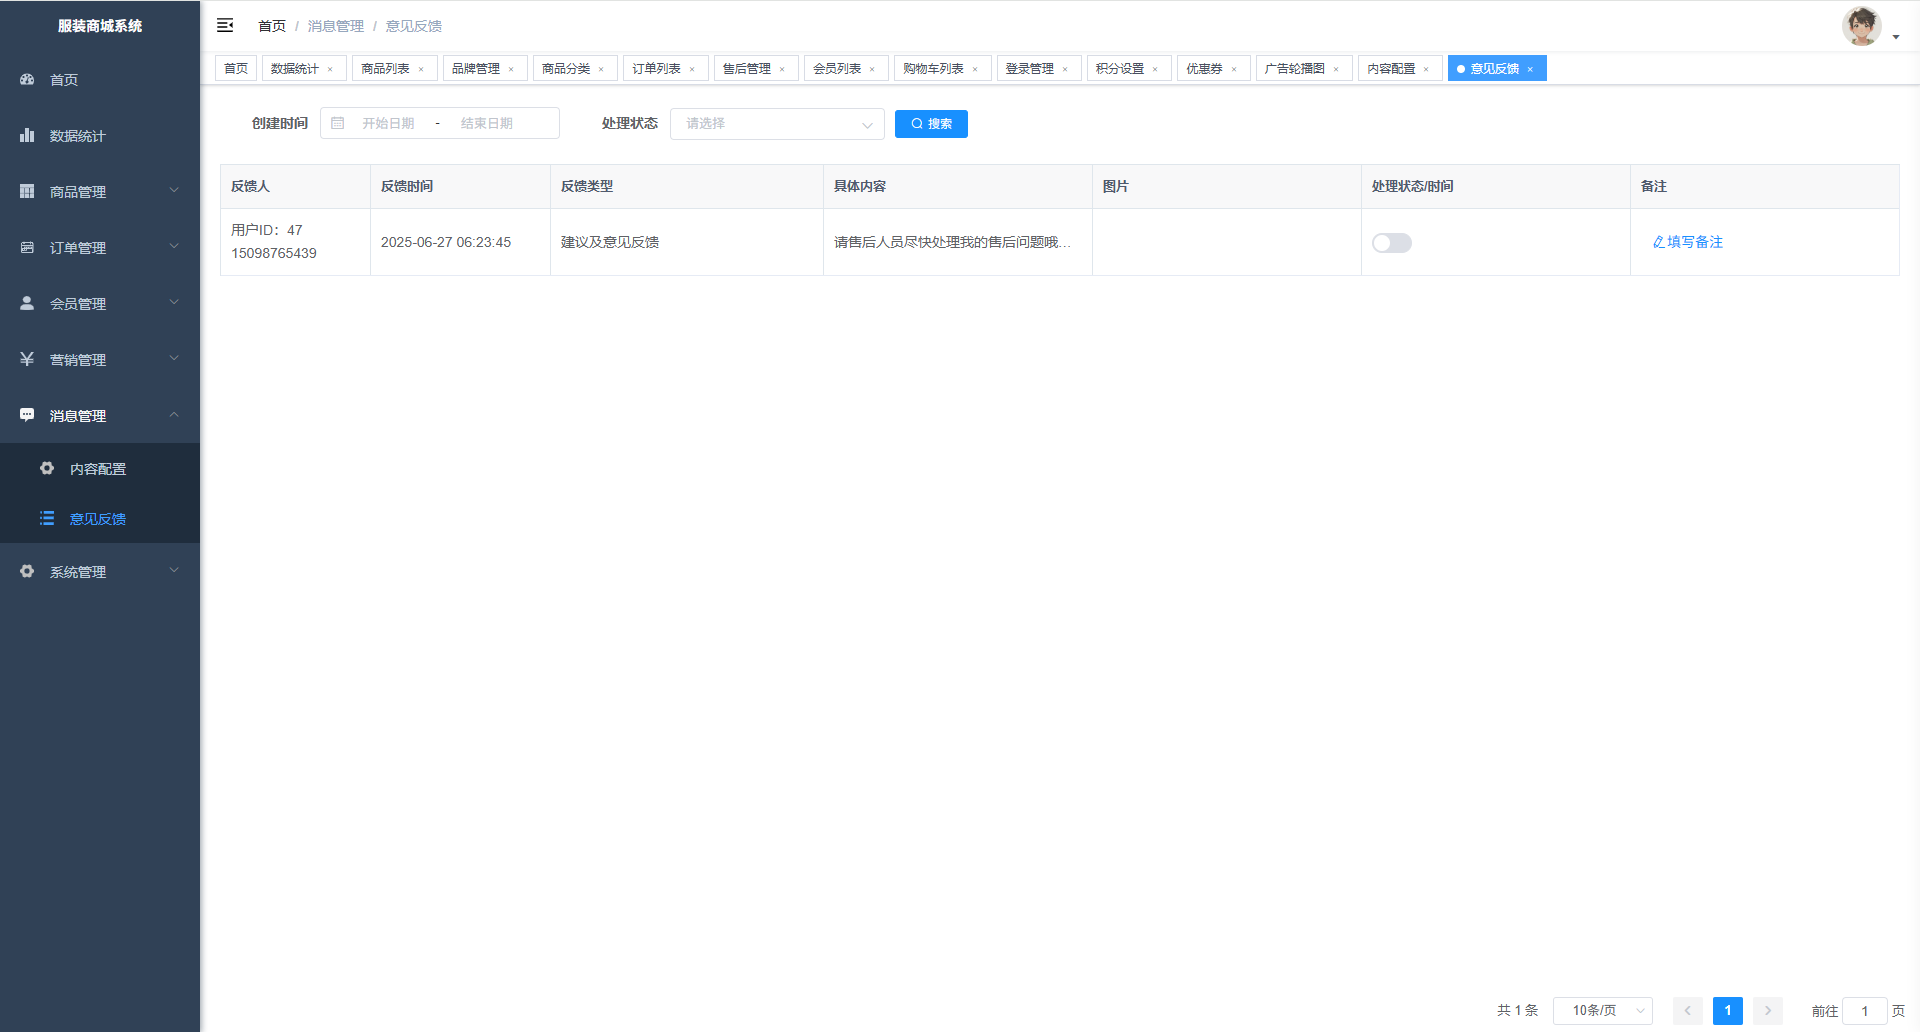Screen dimensions: 1920x1032
Task: Open the user avatar menu
Action: click(1862, 27)
